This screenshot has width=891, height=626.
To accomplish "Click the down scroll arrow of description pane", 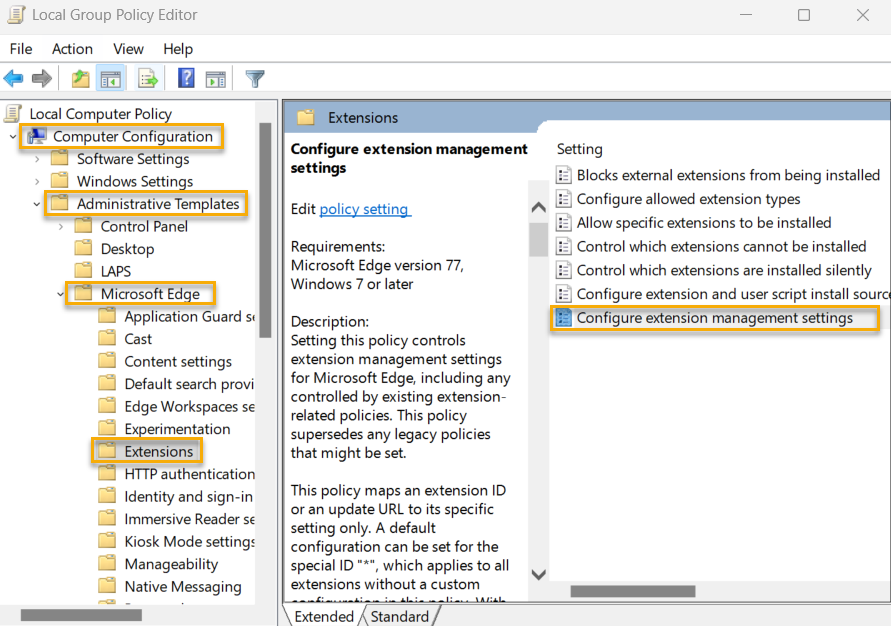I will [x=538, y=574].
